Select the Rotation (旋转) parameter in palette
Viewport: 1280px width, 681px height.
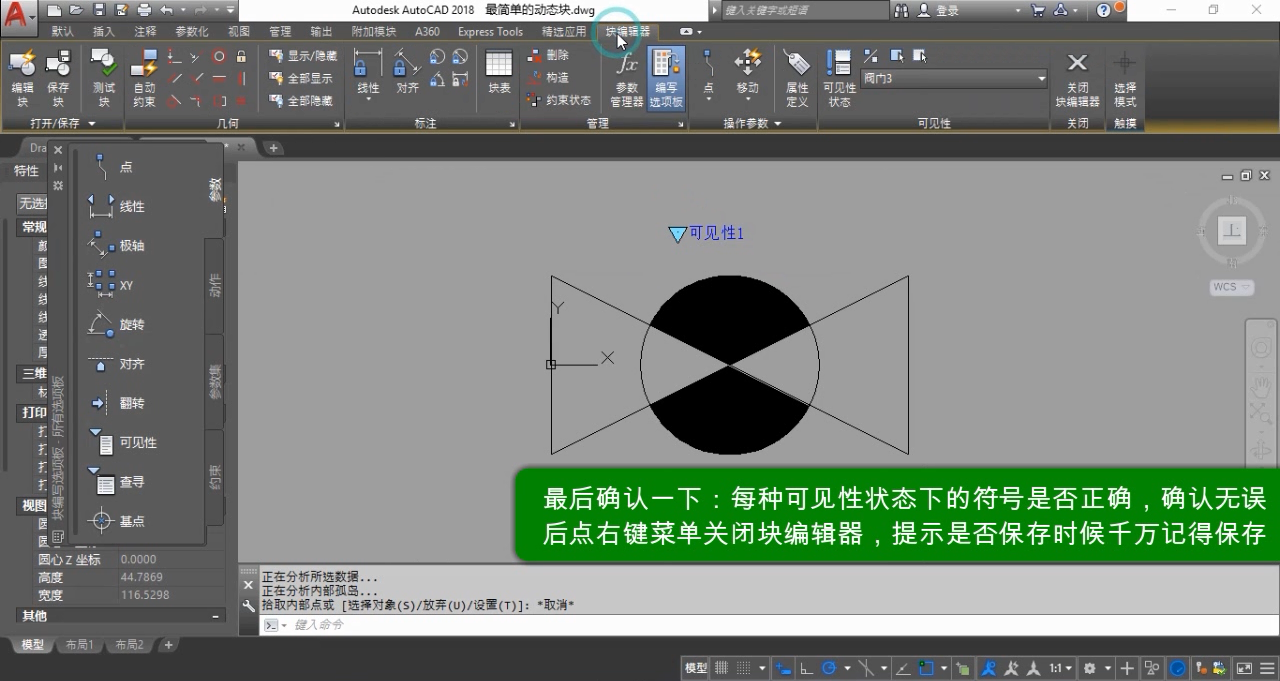(x=117, y=324)
